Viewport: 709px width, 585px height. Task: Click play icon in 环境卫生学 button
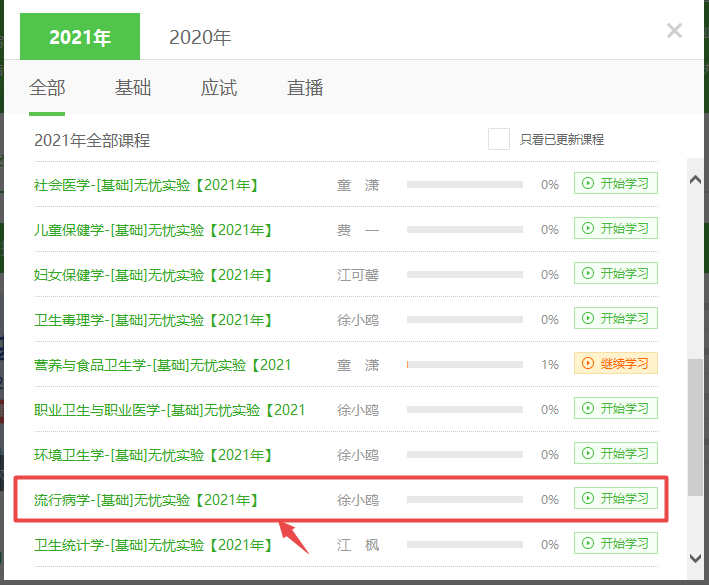point(588,454)
